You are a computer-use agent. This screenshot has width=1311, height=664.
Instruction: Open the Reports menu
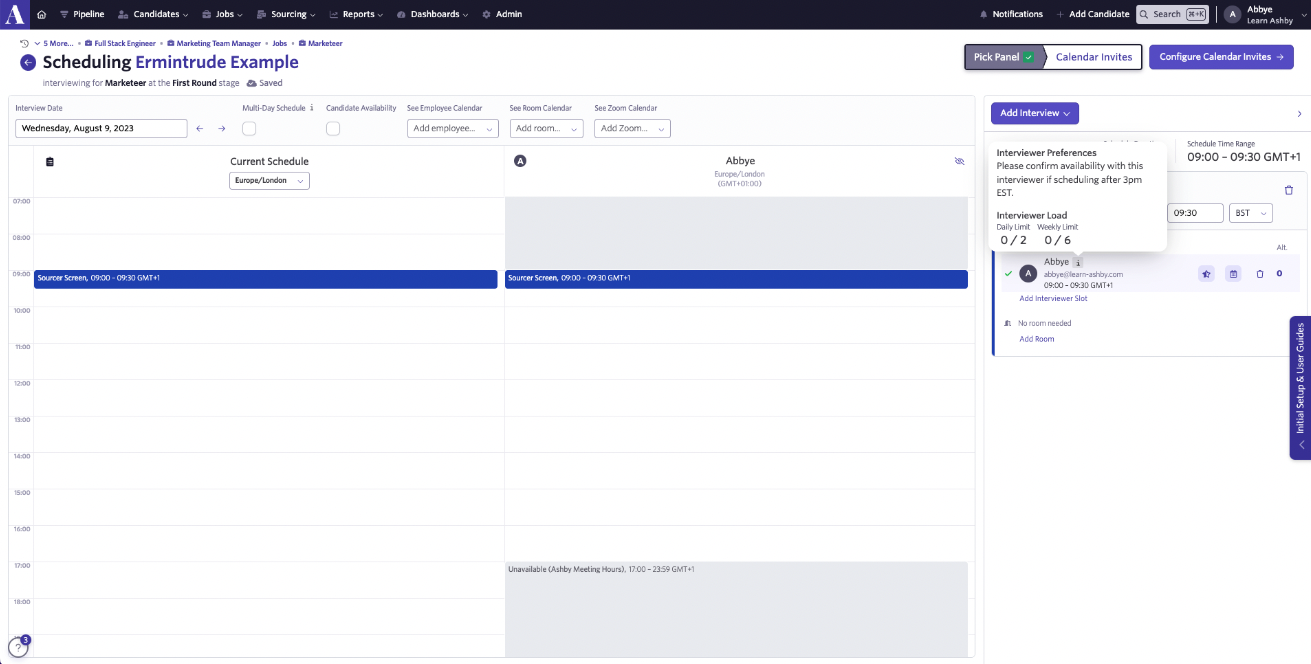click(356, 15)
